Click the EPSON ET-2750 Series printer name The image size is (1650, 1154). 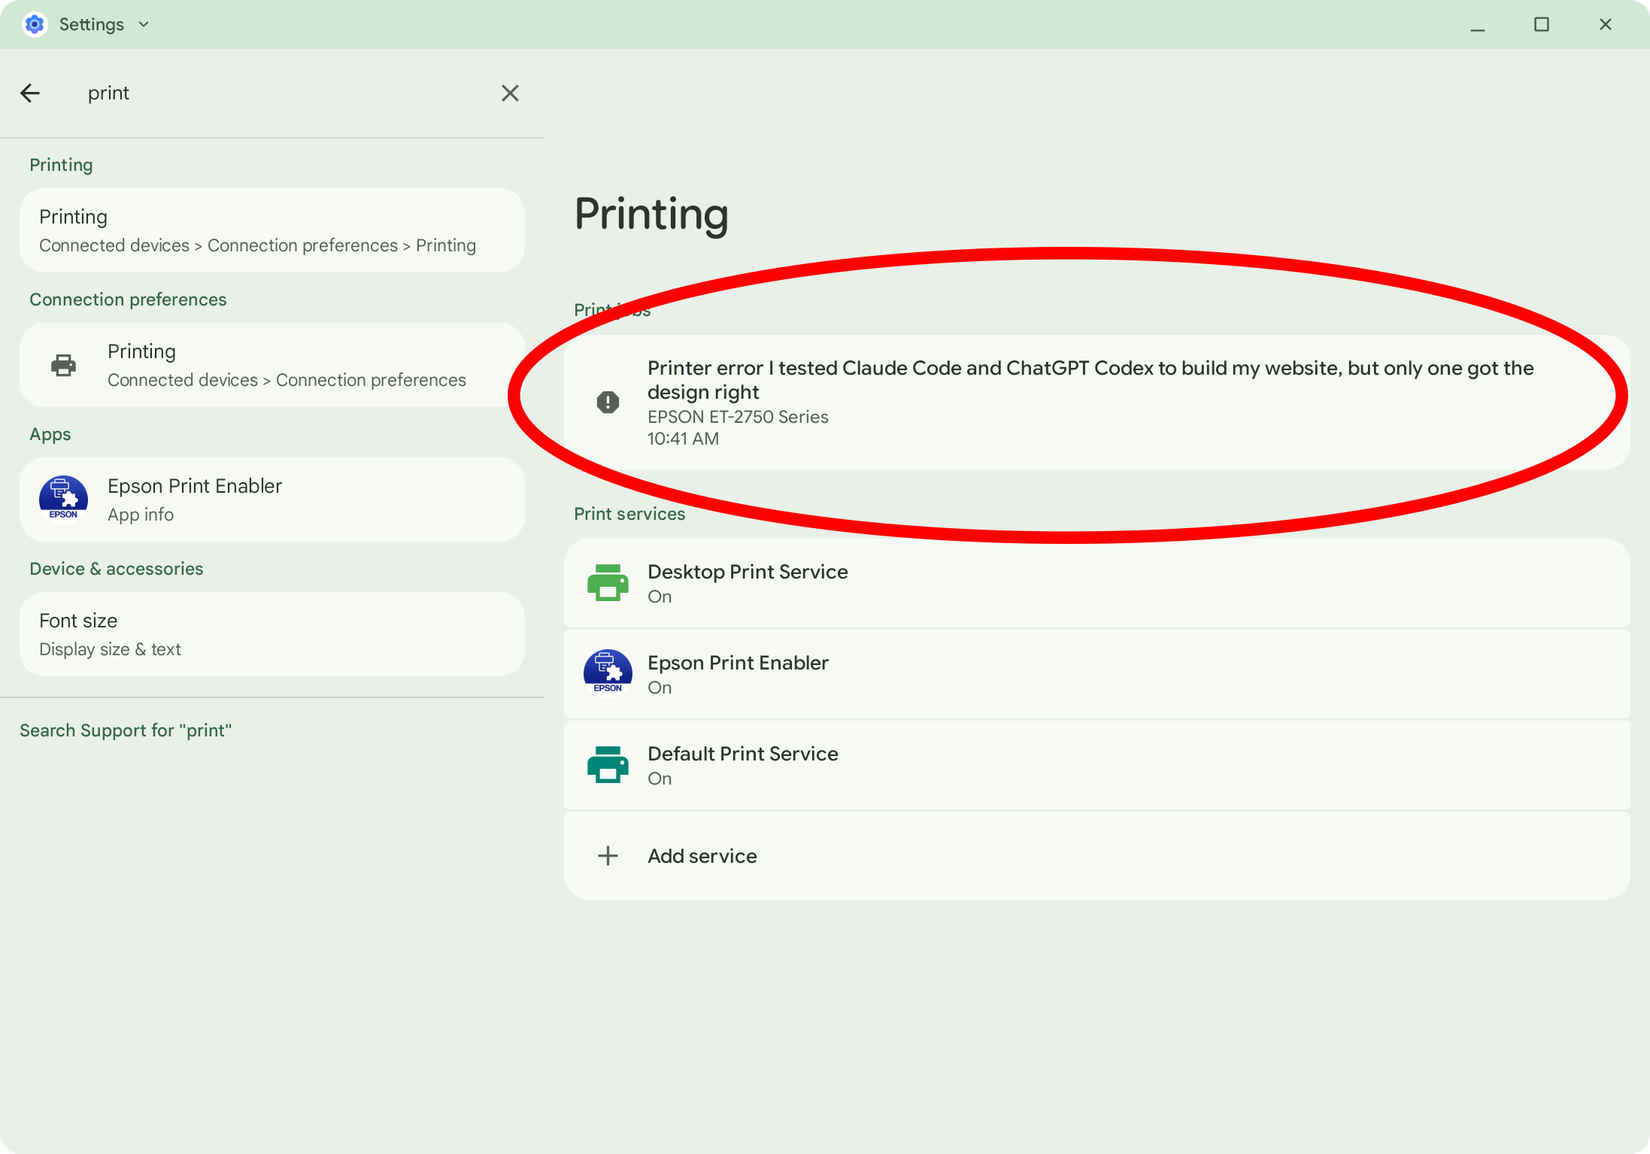[738, 417]
